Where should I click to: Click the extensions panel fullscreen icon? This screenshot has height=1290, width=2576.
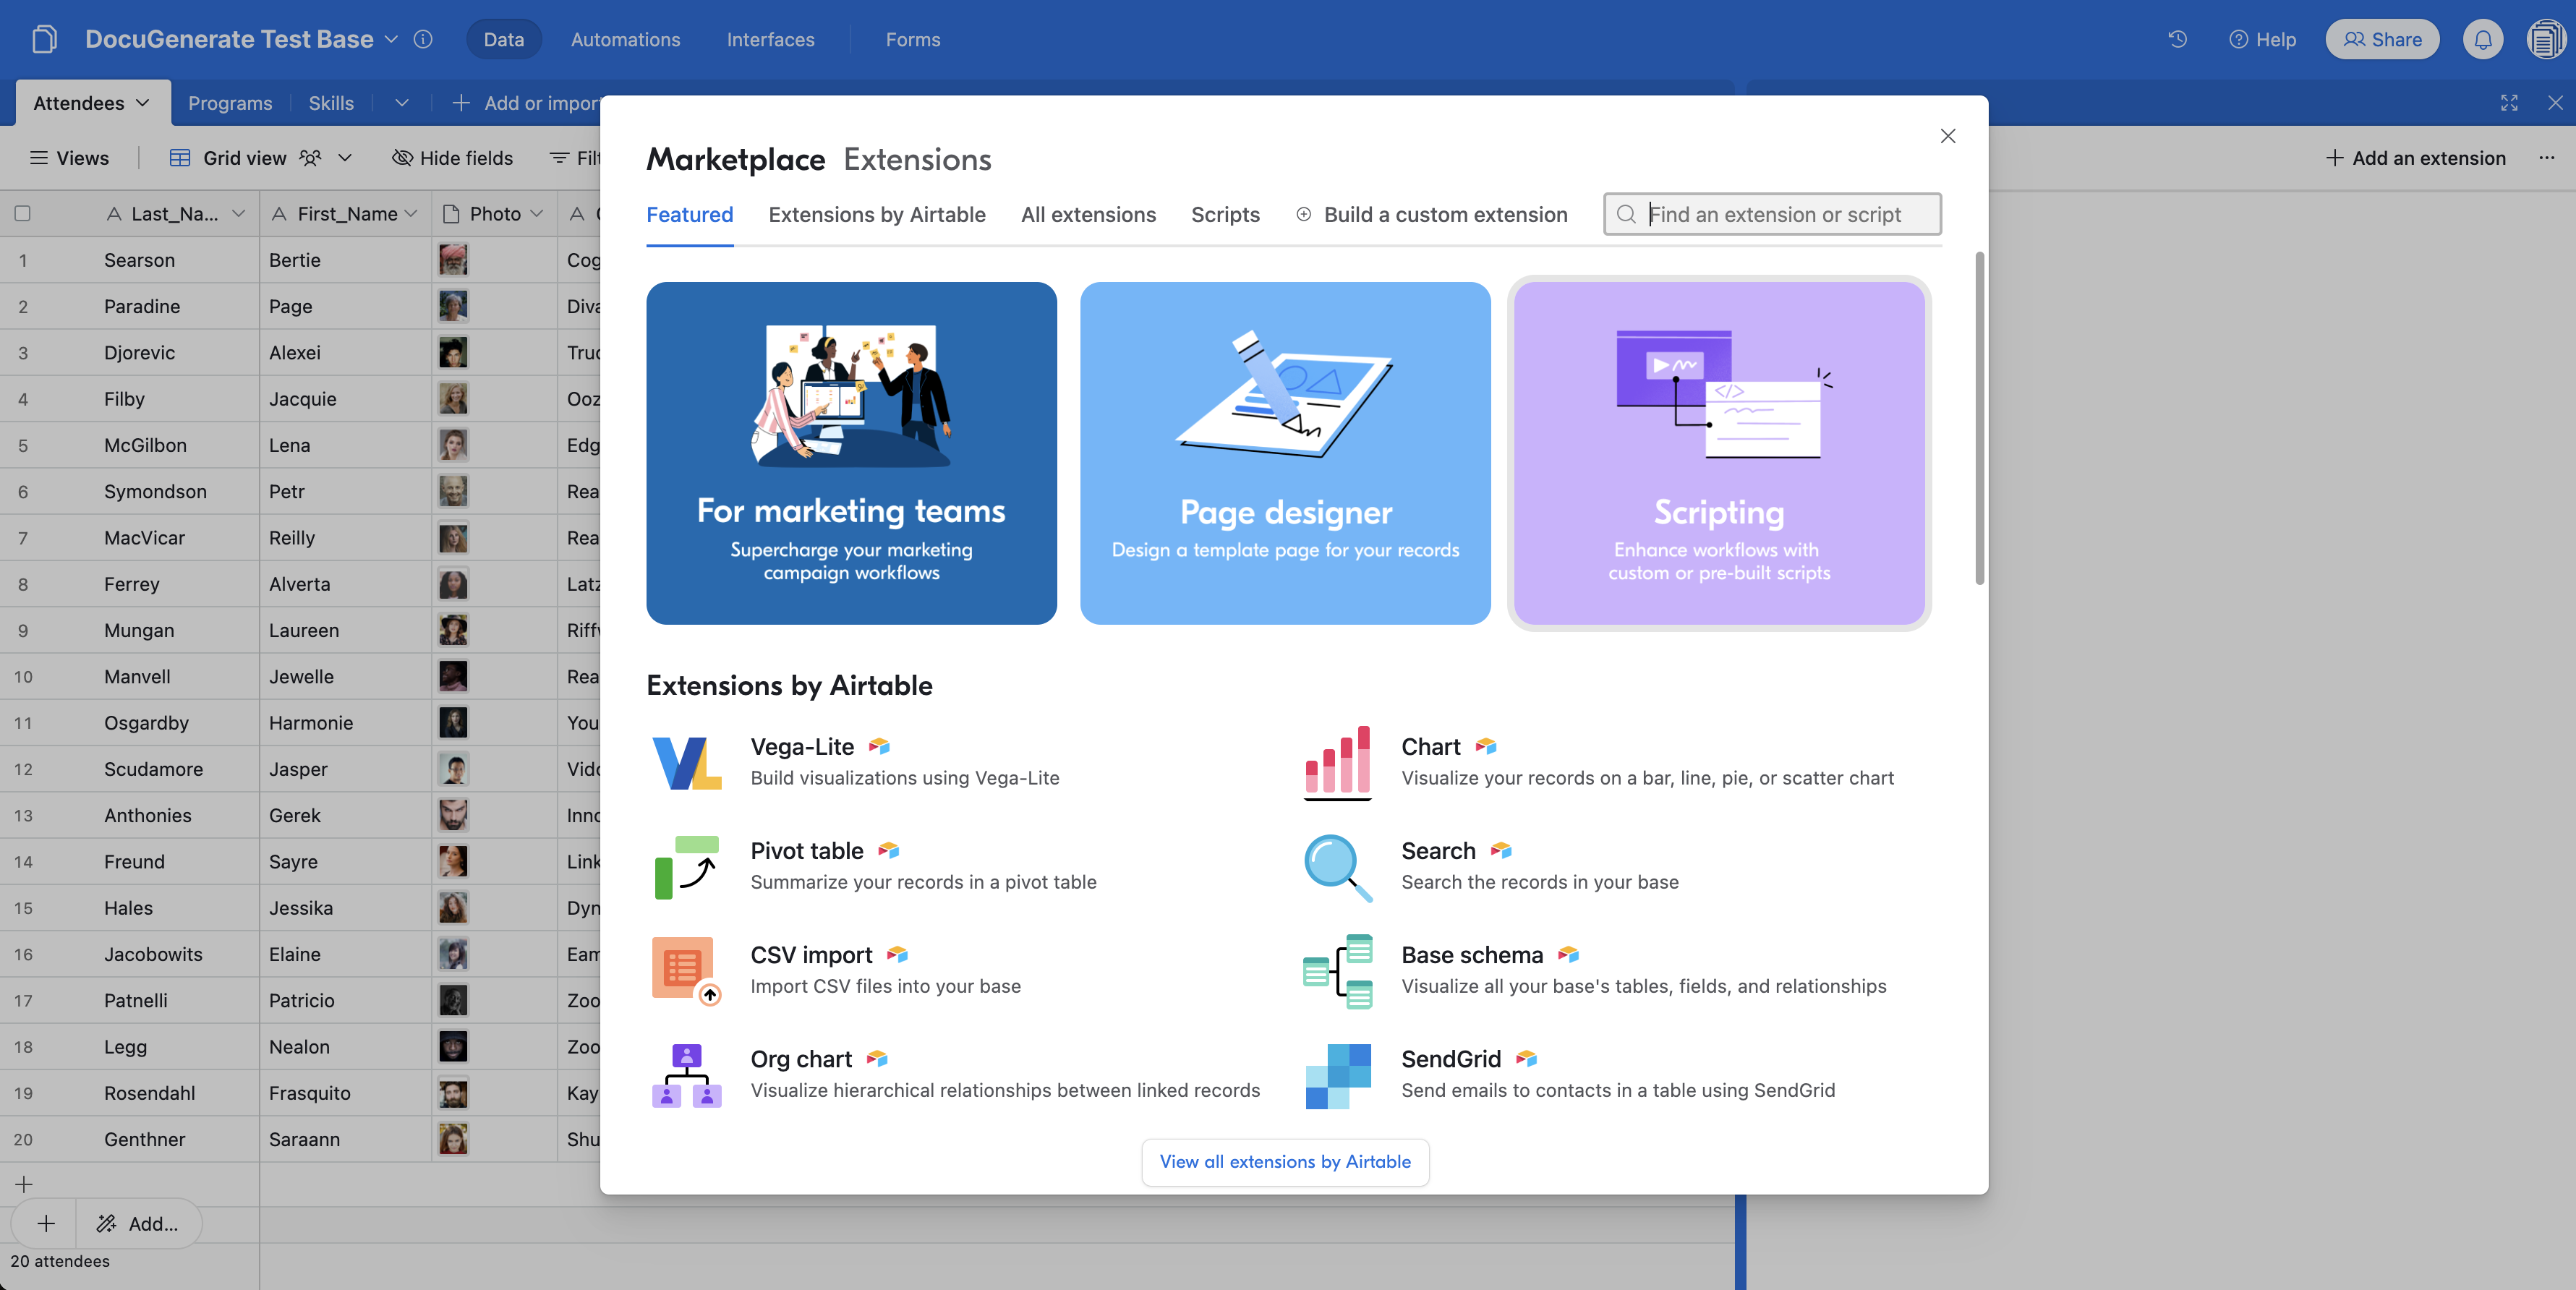coord(2508,102)
